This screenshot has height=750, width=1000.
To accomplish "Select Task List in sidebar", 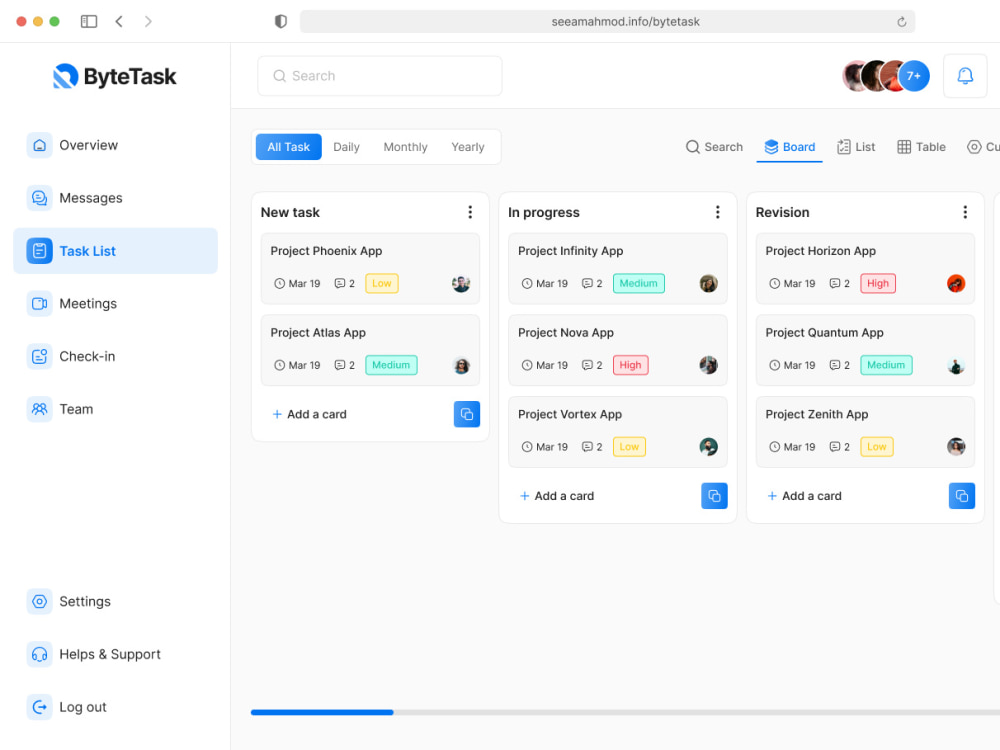I will pyautogui.click(x=115, y=251).
